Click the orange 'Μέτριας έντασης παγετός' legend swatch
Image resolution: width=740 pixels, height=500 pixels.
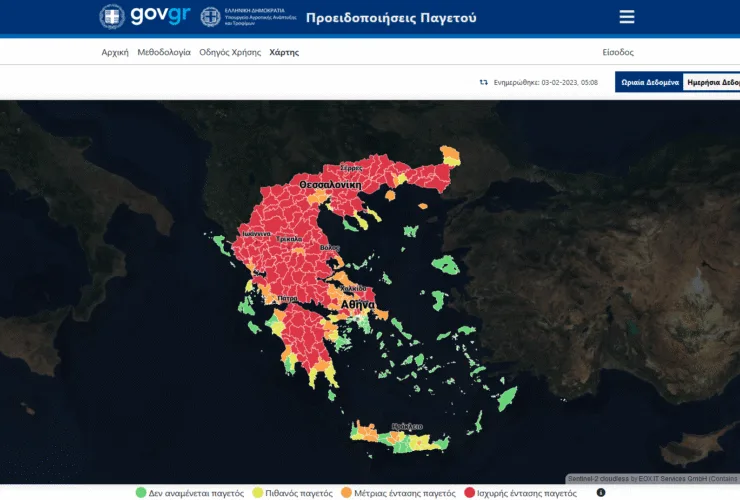[346, 493]
